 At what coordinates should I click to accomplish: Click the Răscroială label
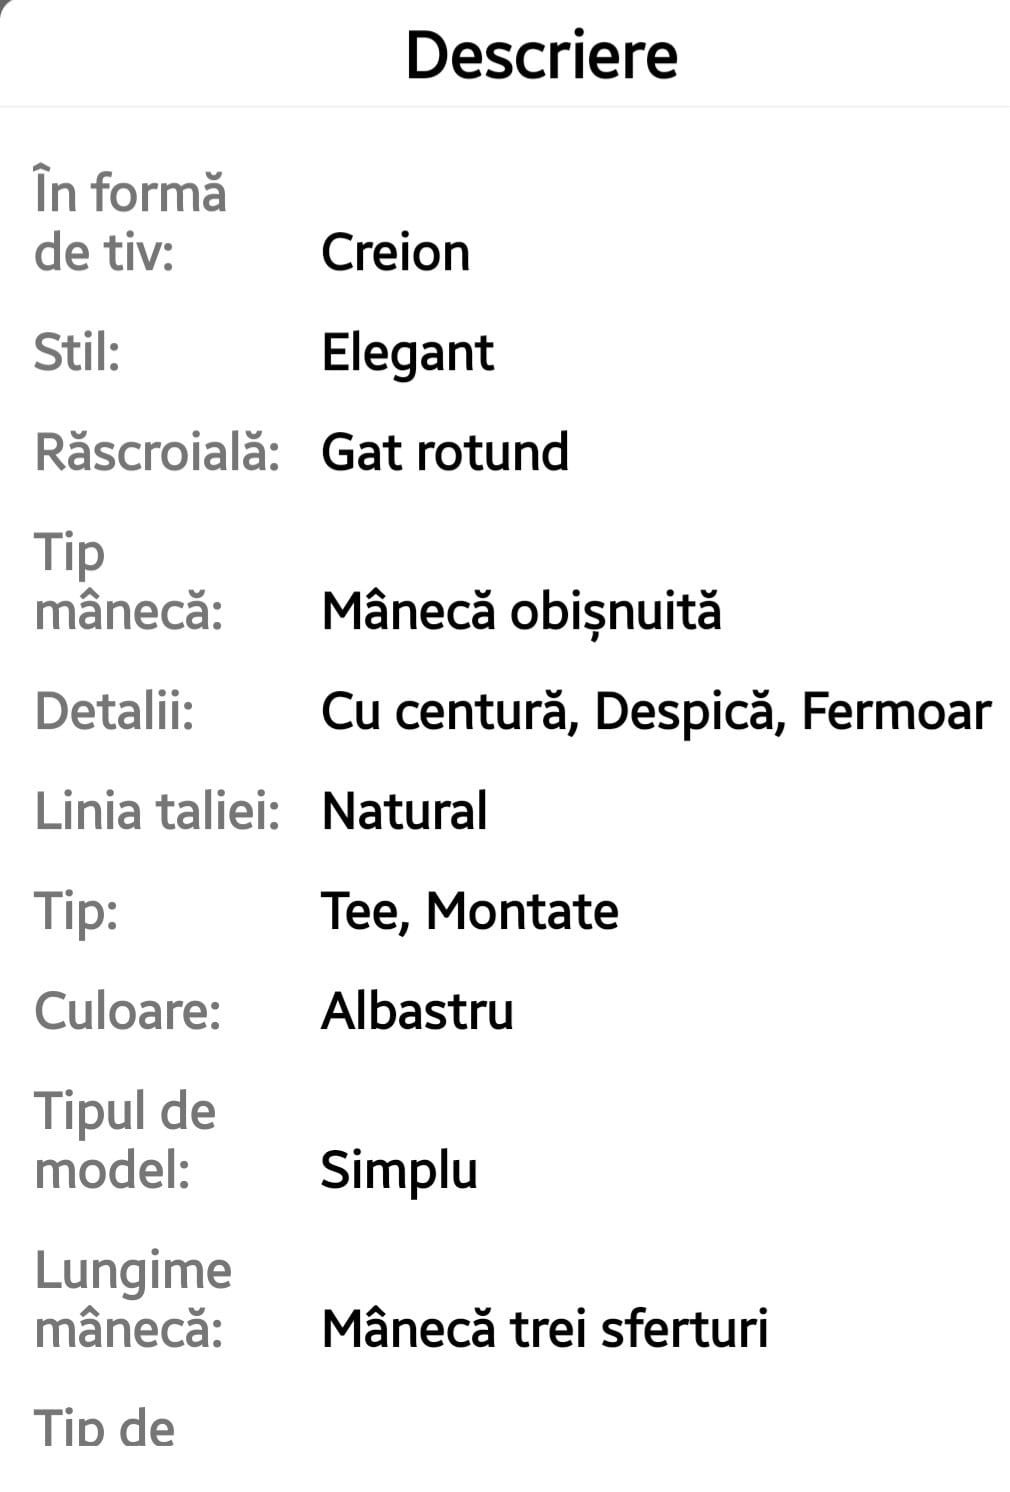(157, 452)
